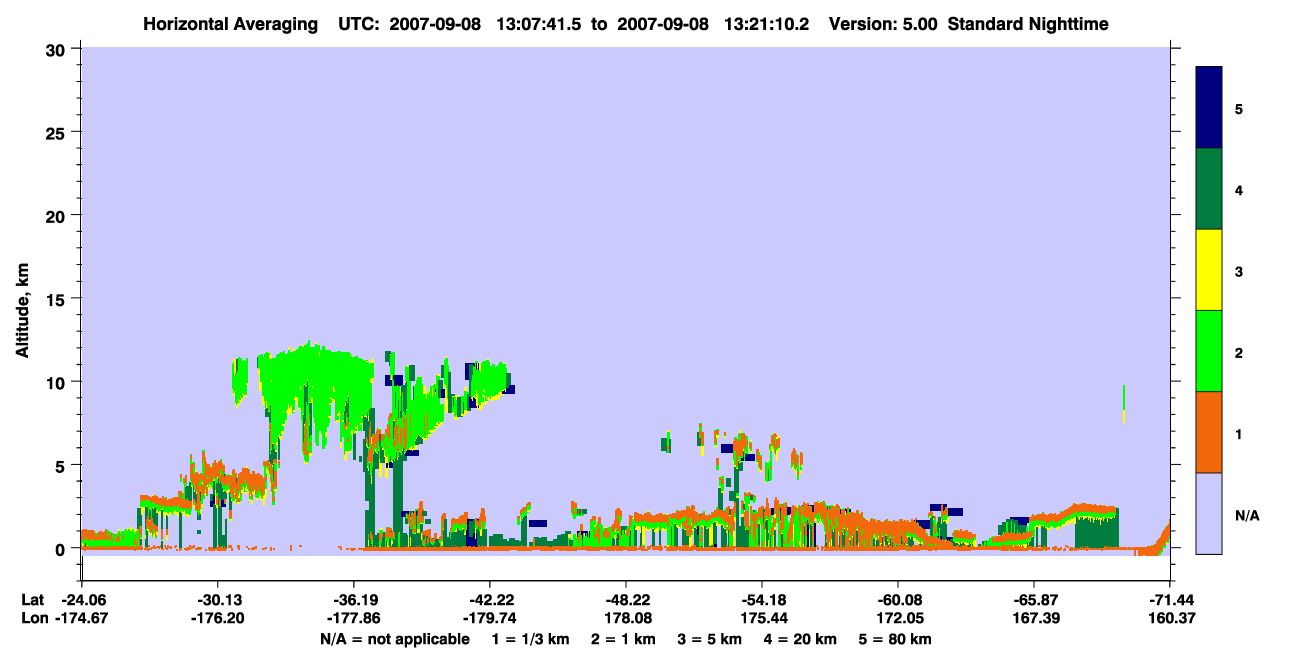Click latitude value -54.18
Viewport: 1300px width, 667px height.
761,600
